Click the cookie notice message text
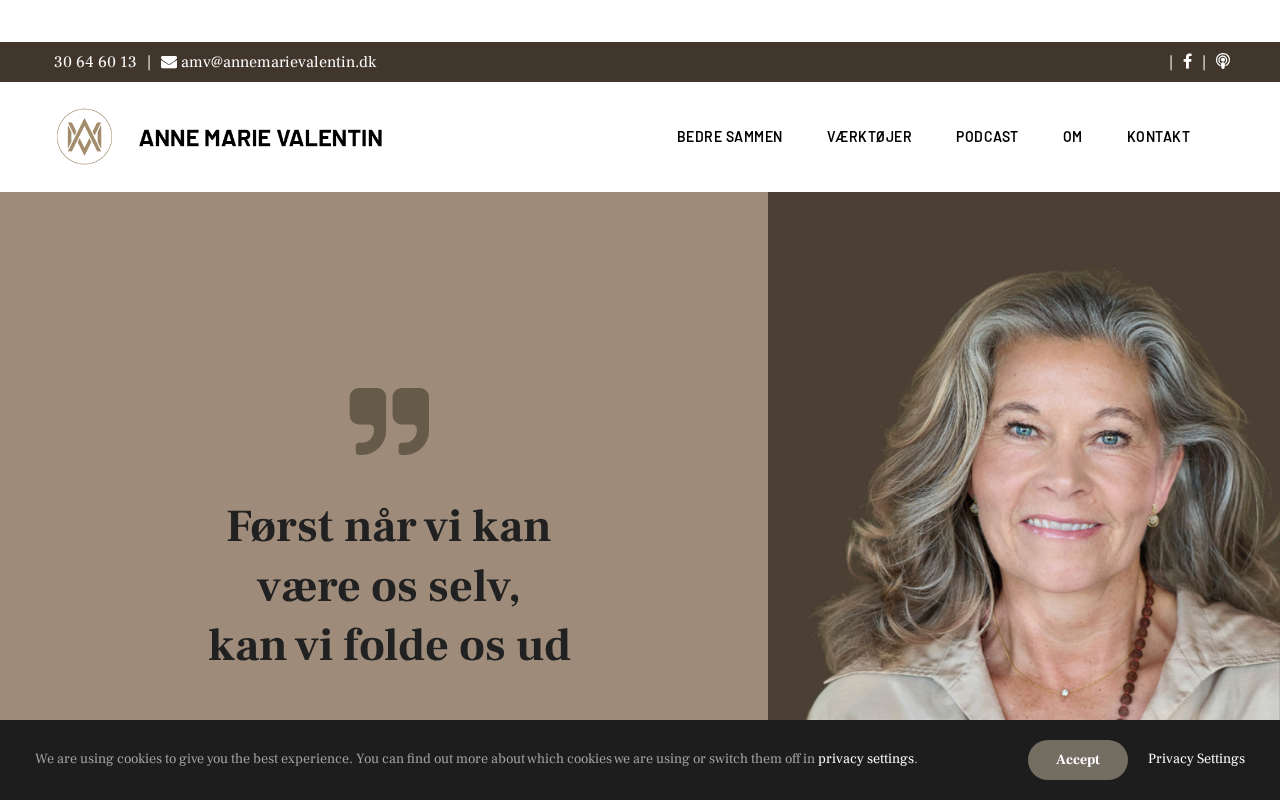Screen dimensions: 1280x800 476,759
